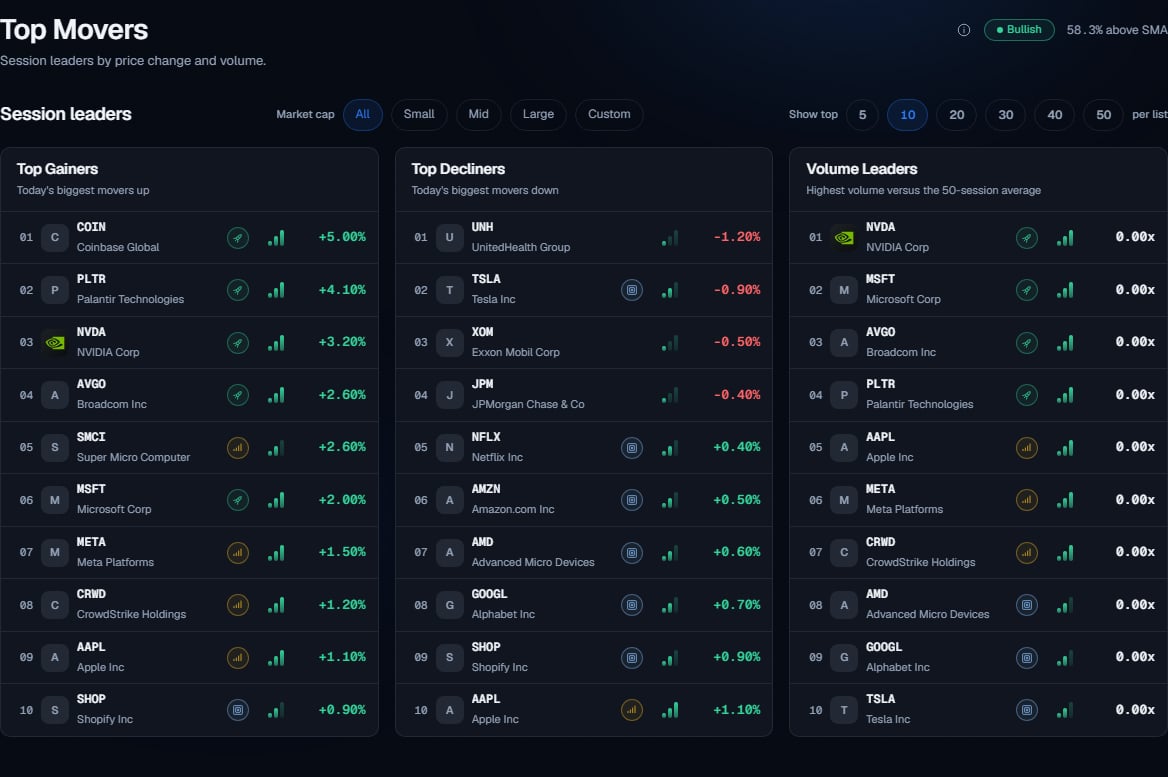
Task: Click the Top Decliners panel heading
Action: coord(458,169)
